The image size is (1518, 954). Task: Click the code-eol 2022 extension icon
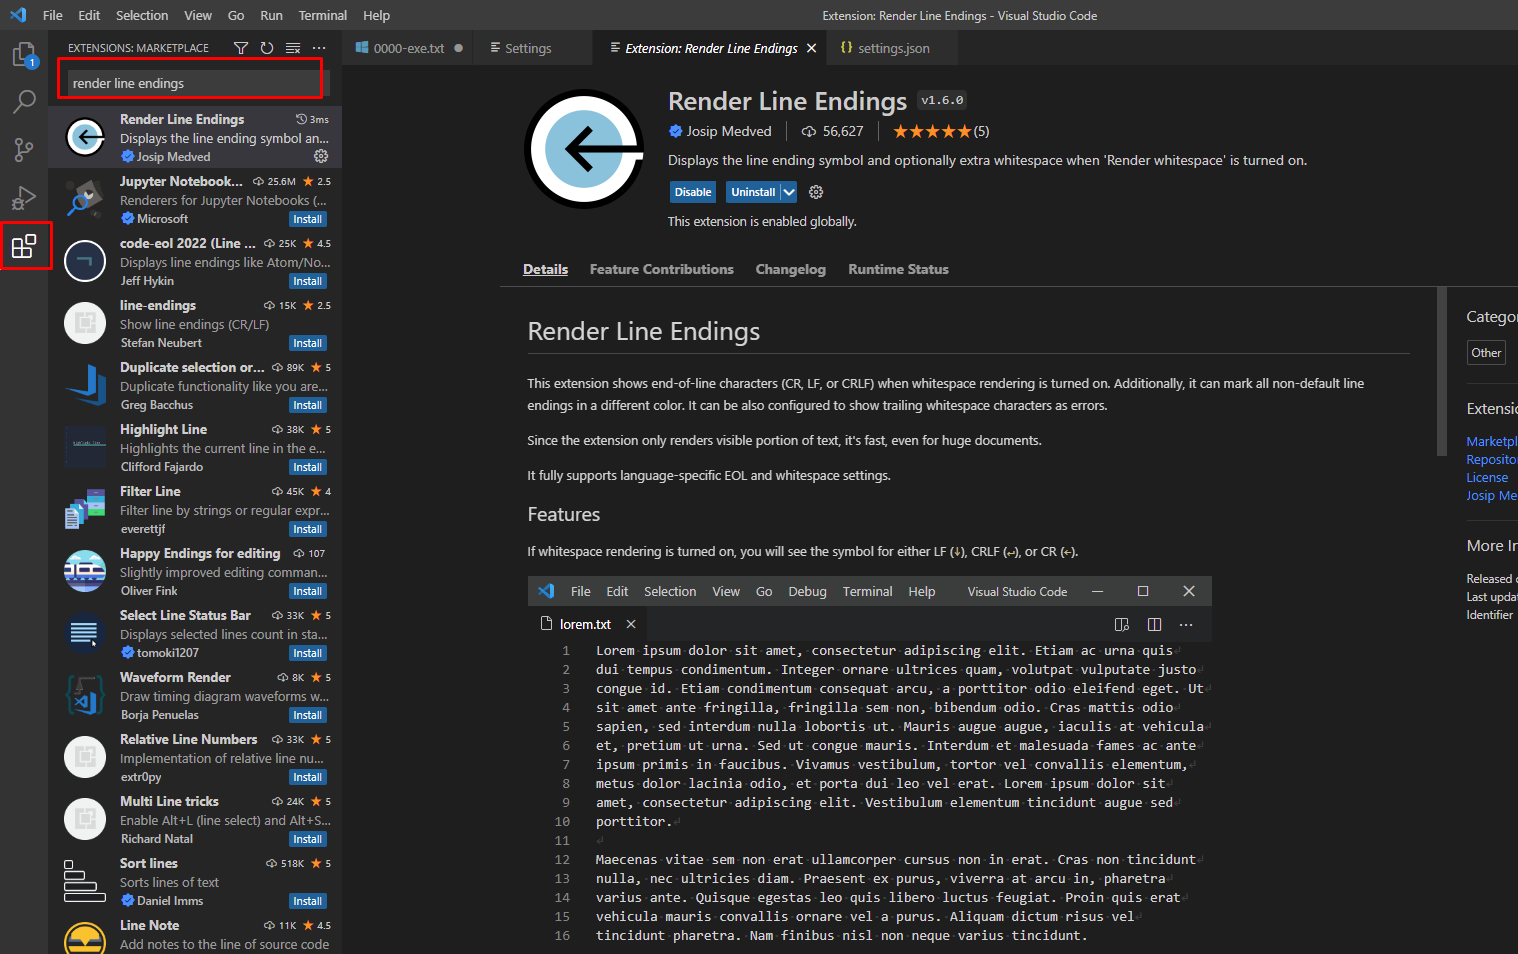[x=85, y=261]
